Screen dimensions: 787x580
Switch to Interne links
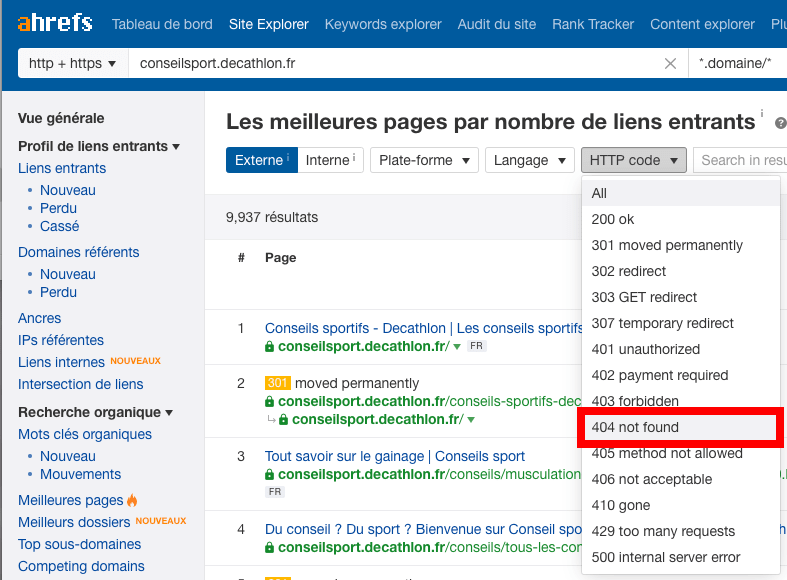click(x=330, y=160)
